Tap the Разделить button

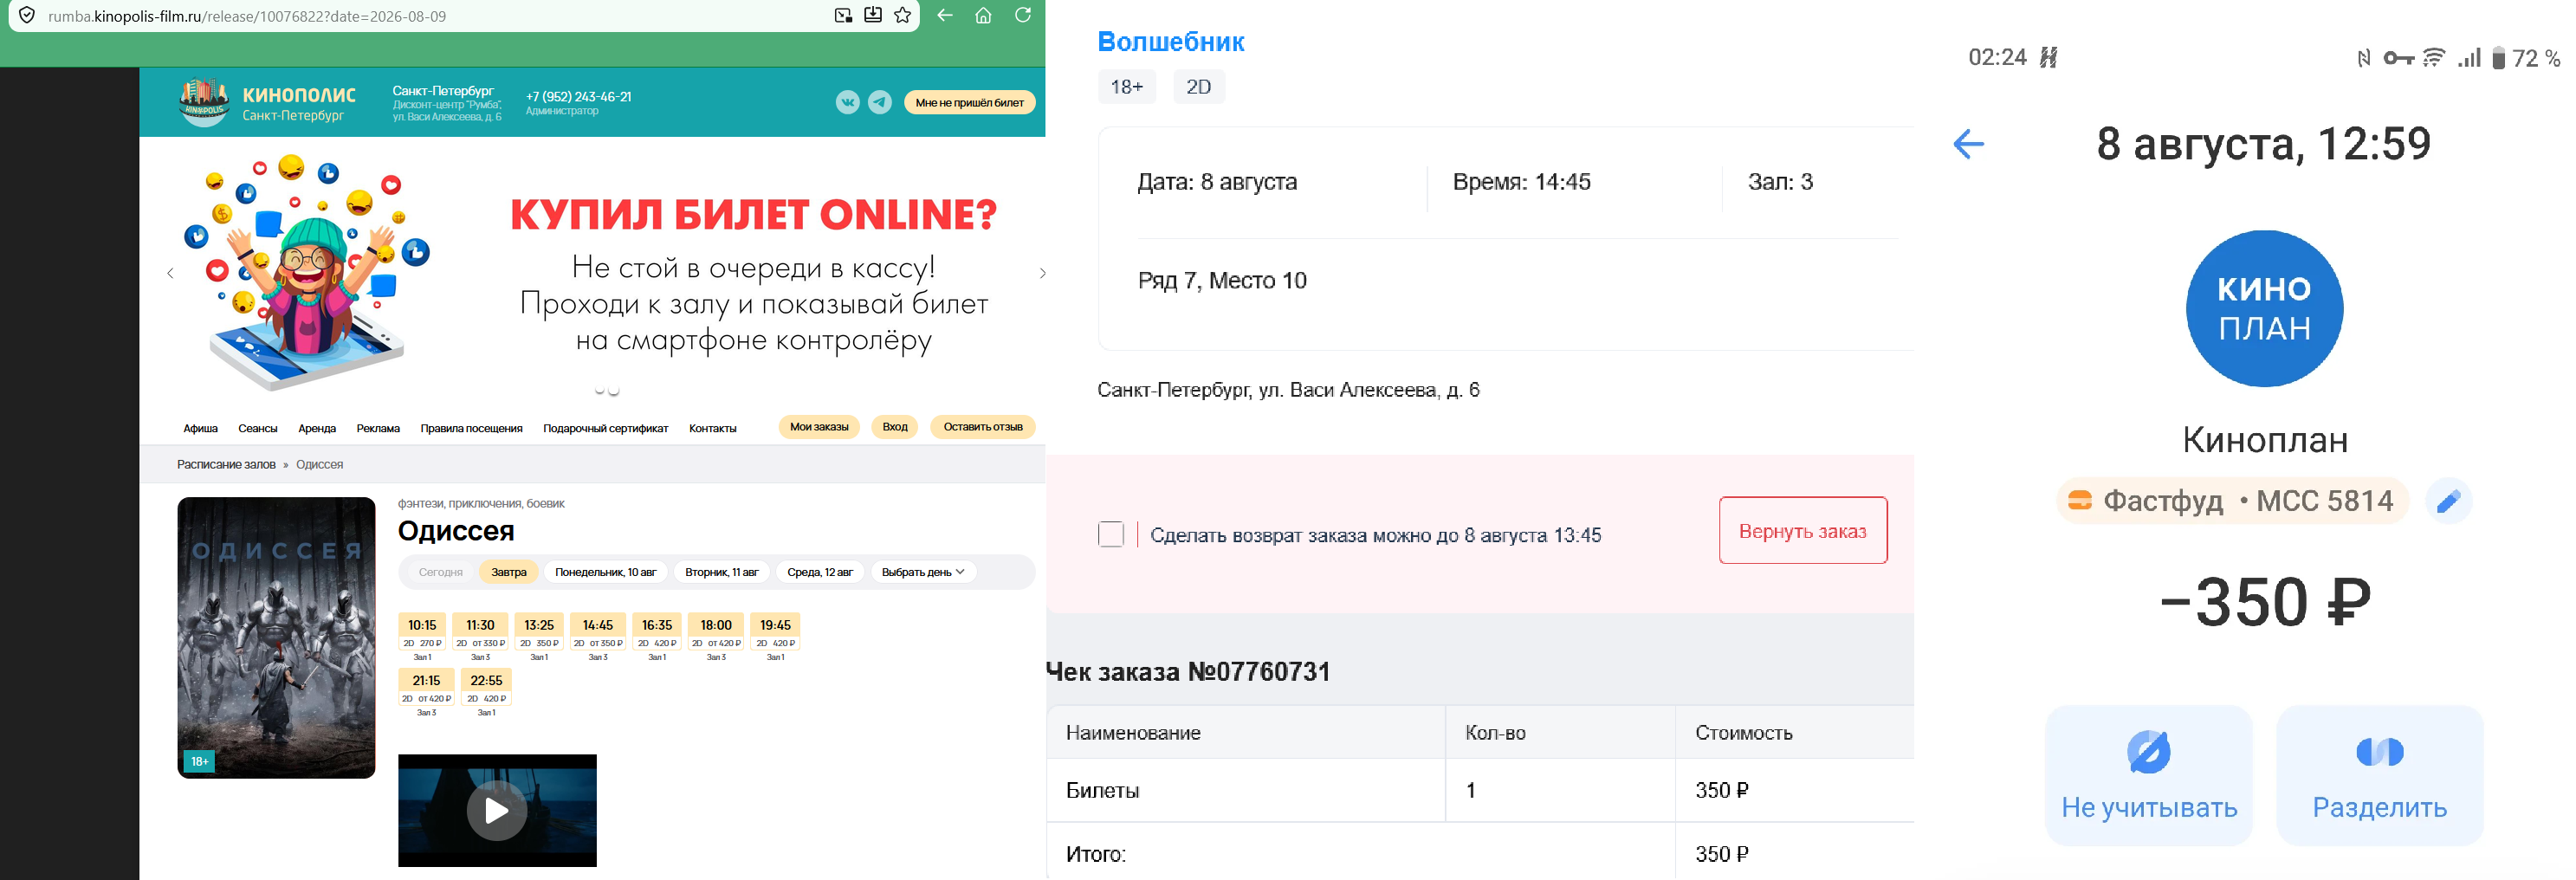2380,775
